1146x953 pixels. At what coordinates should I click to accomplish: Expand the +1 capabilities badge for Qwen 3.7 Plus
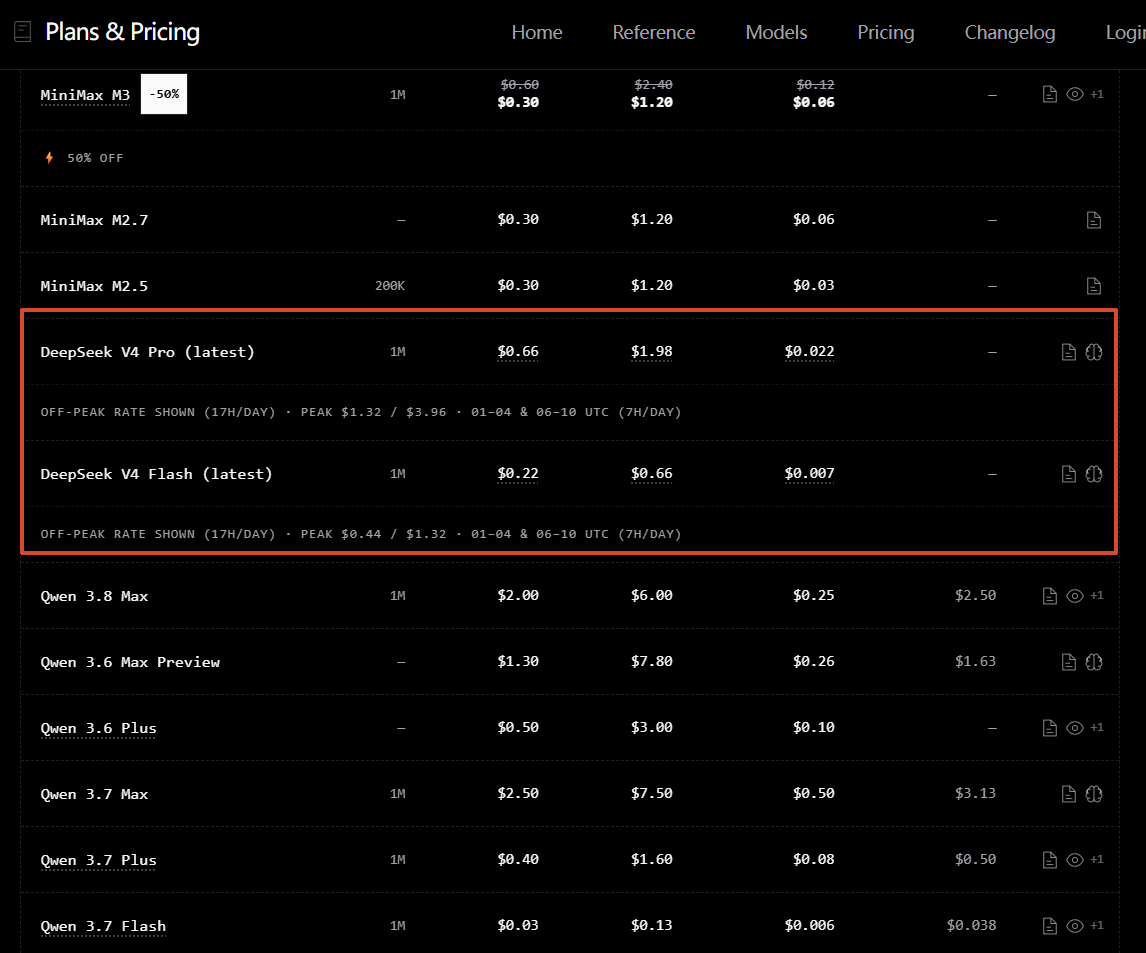(1097, 859)
